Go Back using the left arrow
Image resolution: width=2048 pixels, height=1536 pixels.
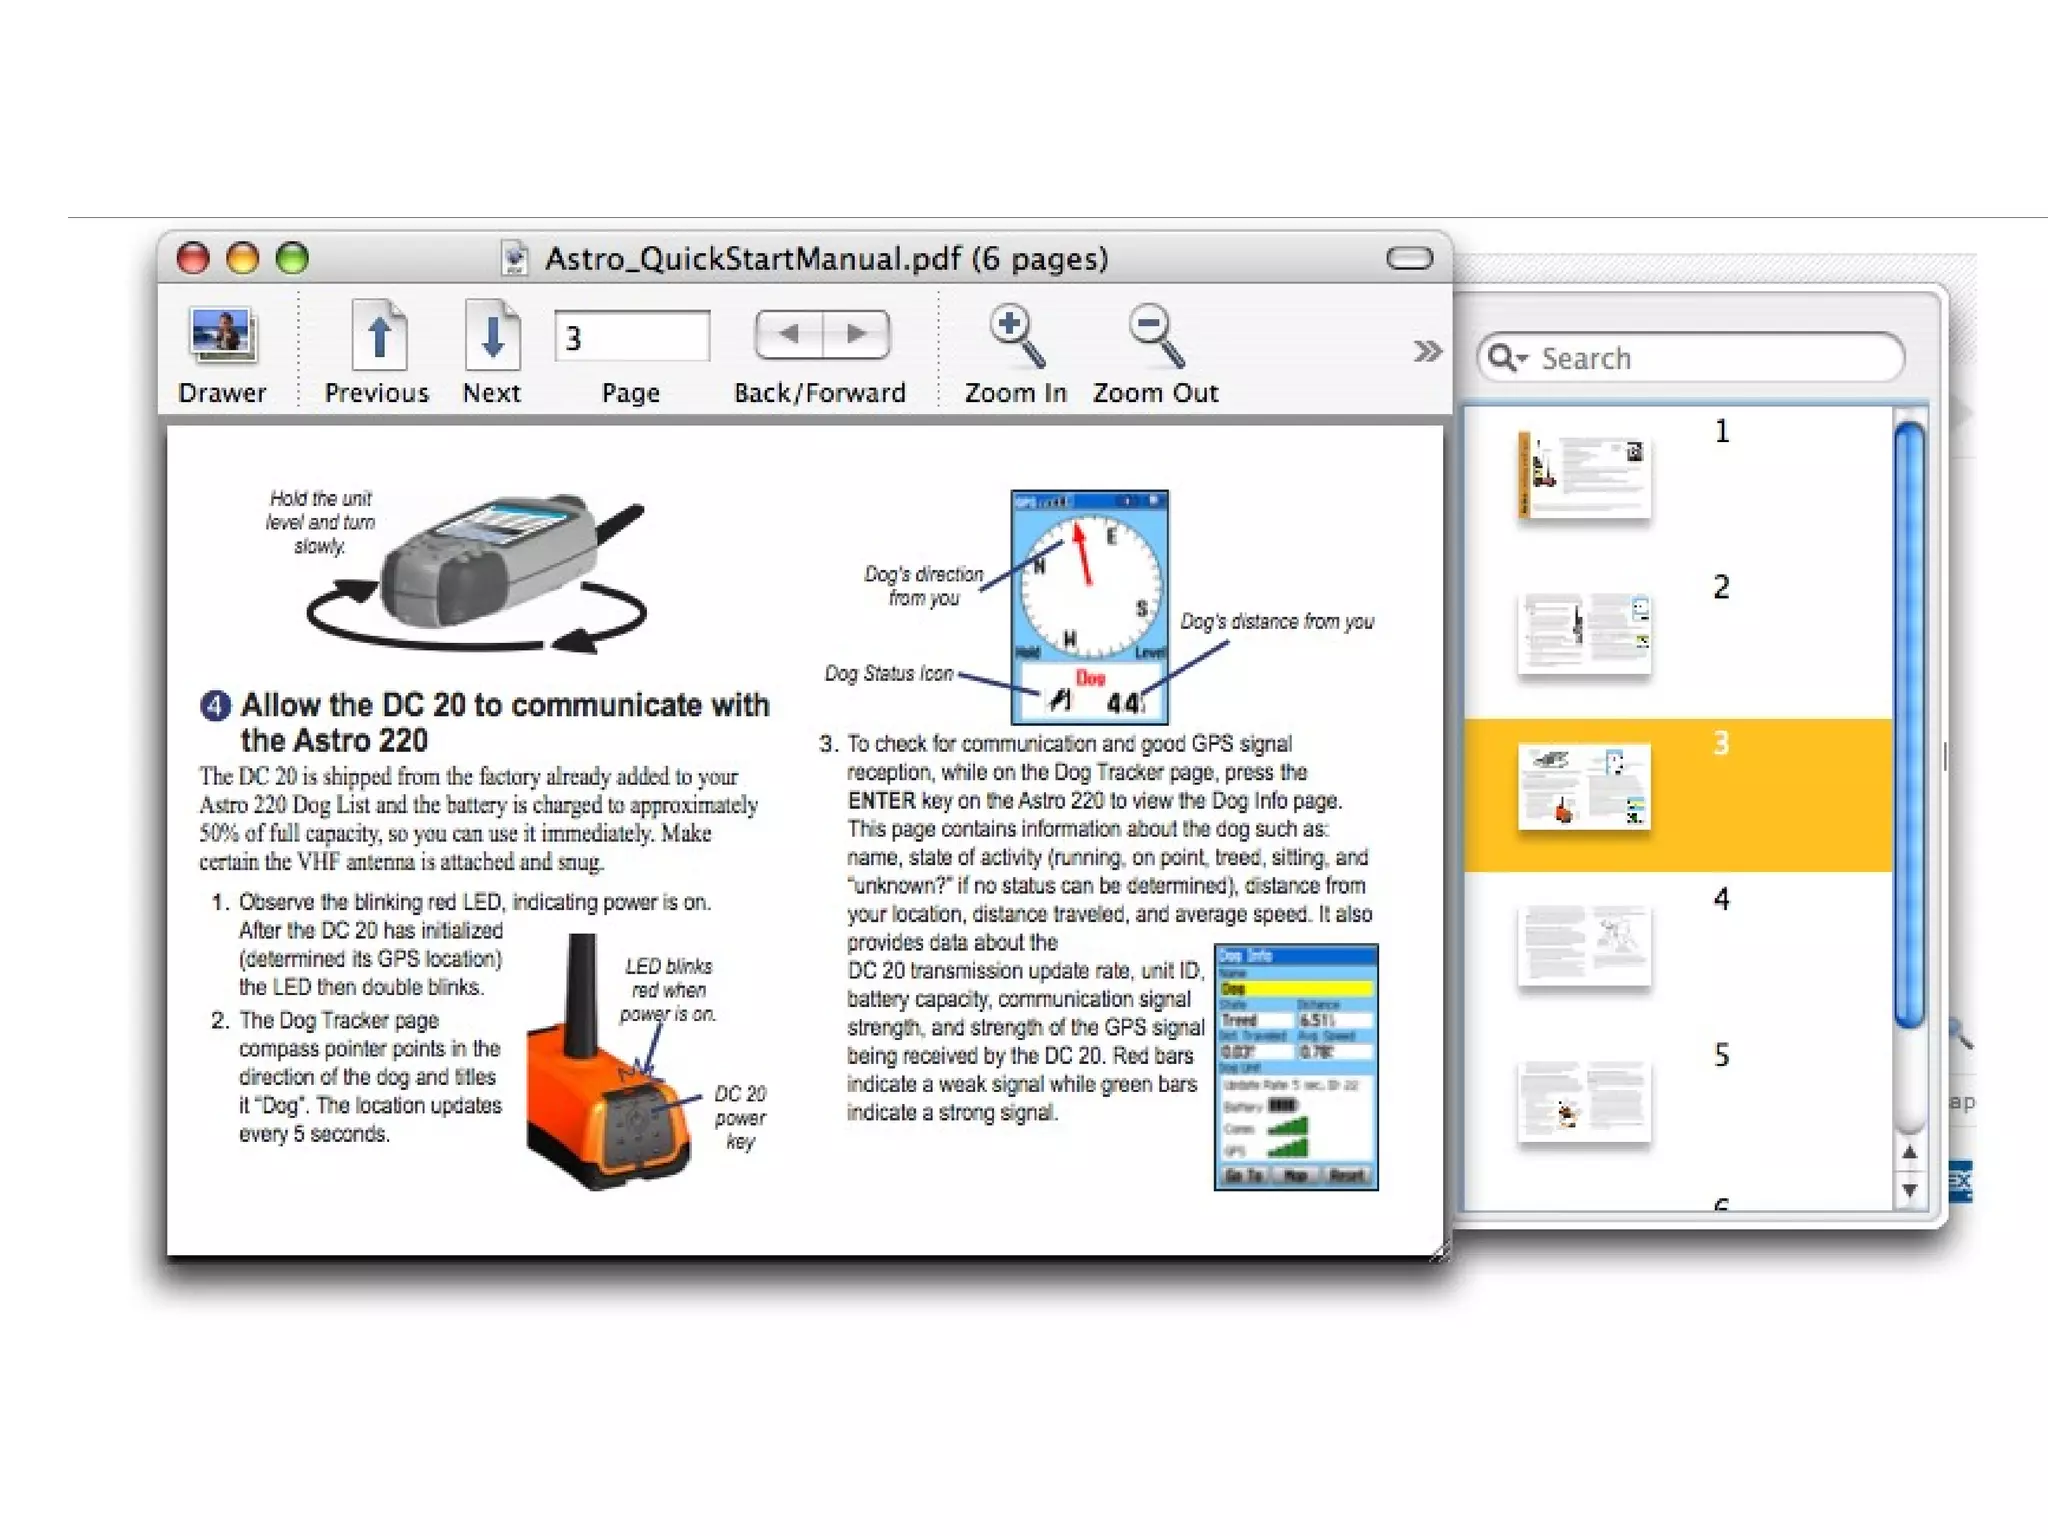789,334
